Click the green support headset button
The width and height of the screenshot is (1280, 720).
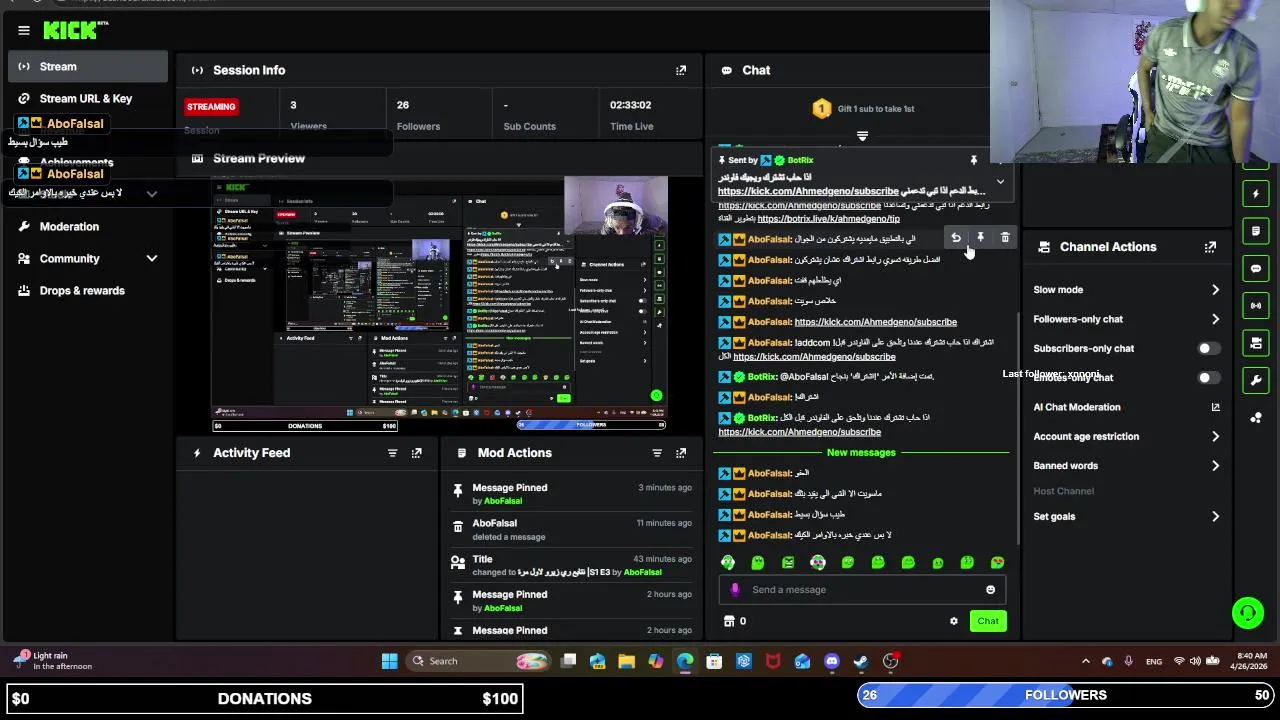(x=1248, y=612)
